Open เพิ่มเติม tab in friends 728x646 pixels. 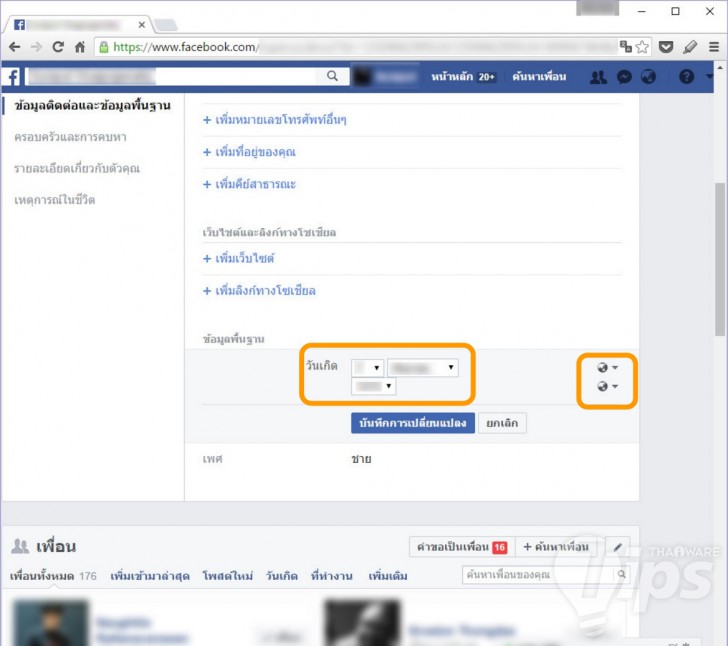point(388,576)
